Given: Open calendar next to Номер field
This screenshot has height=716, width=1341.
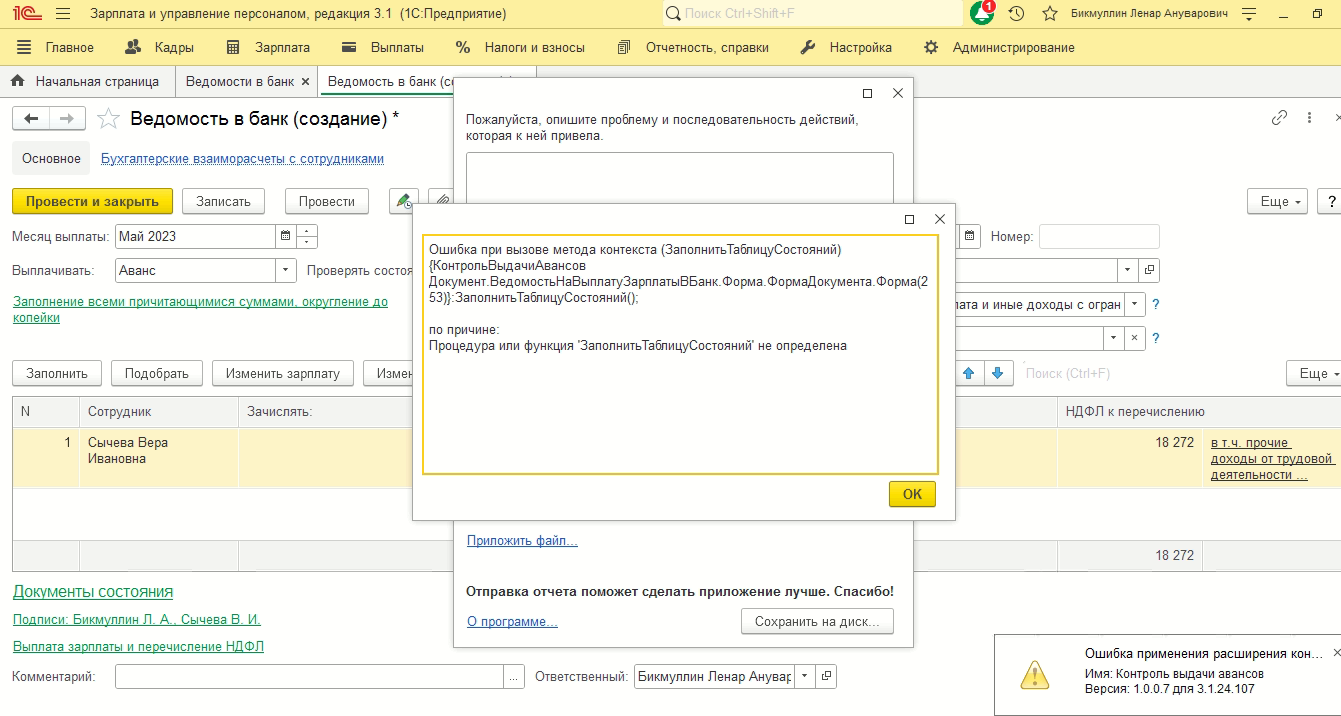Looking at the screenshot, I should coord(970,237).
